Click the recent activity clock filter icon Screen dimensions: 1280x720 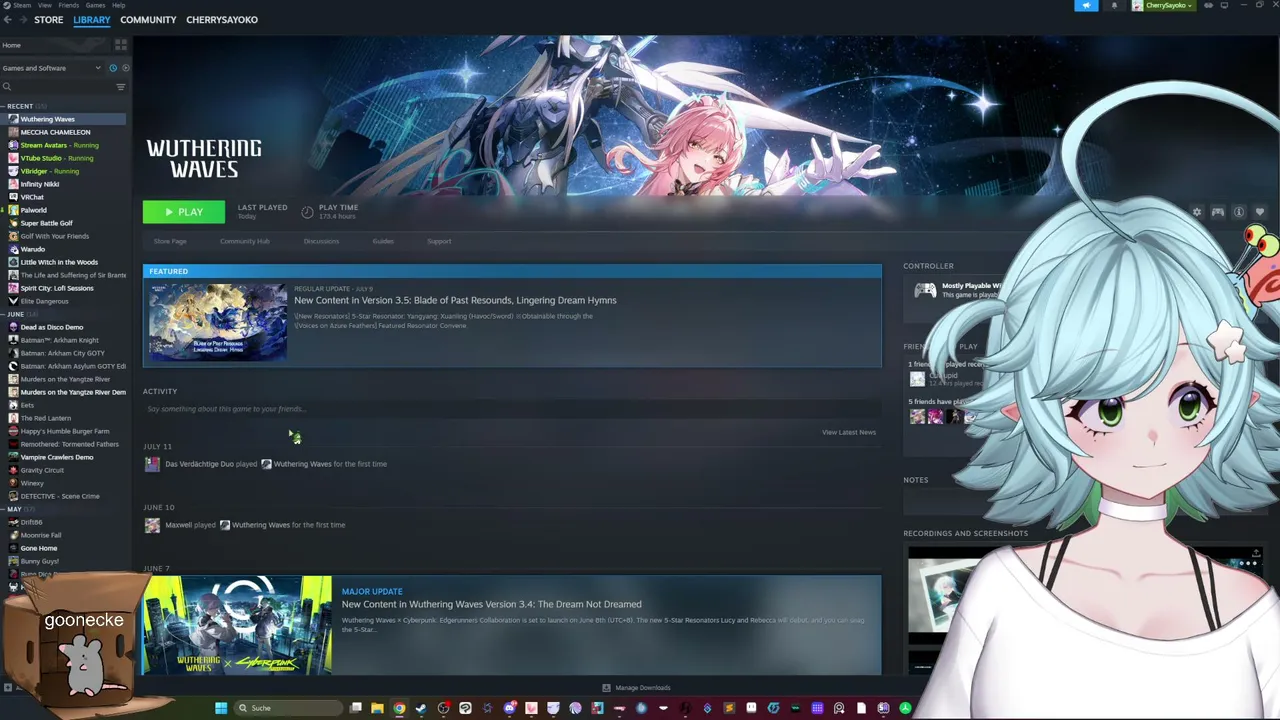[x=113, y=68]
